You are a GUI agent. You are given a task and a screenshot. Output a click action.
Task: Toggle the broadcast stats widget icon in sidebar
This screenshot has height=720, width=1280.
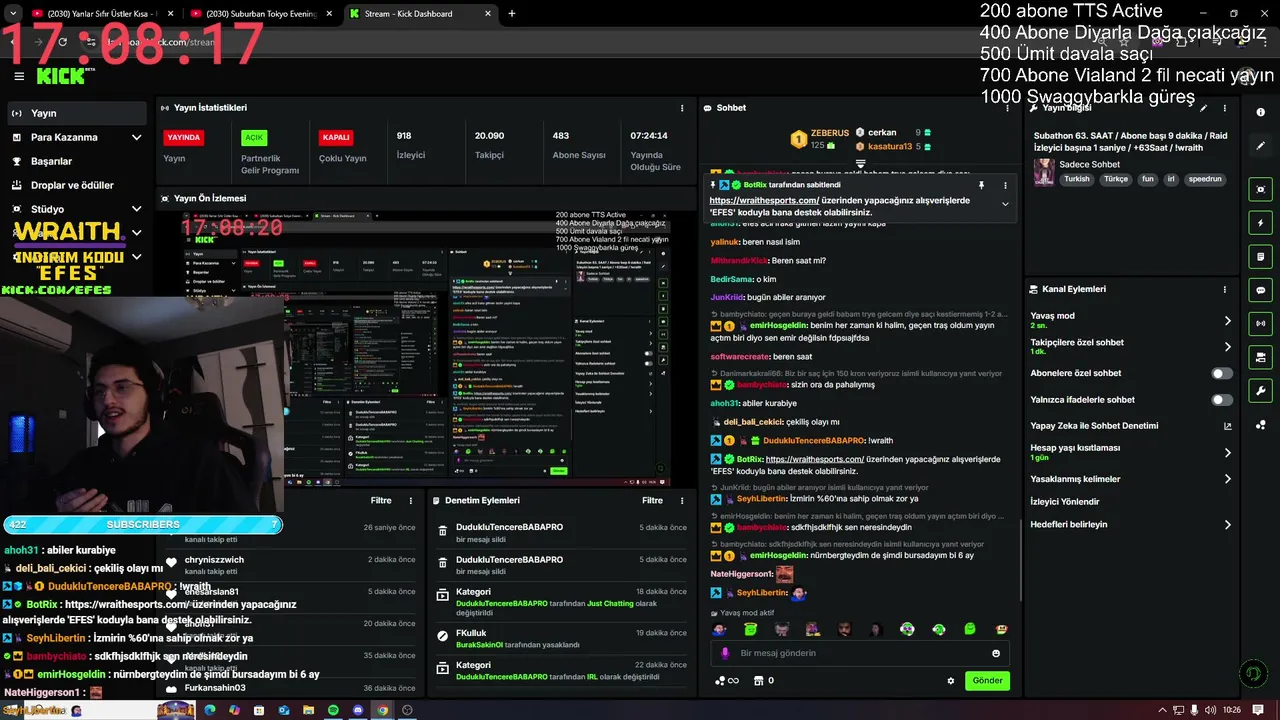[1261, 323]
